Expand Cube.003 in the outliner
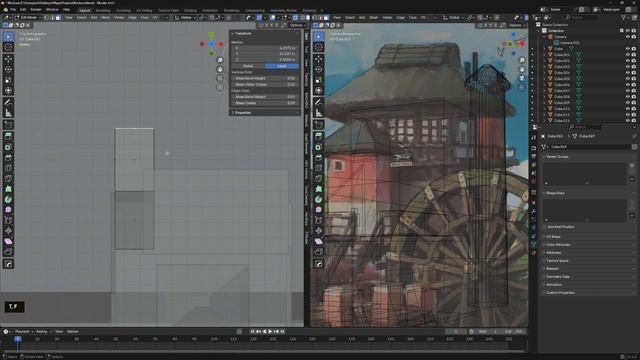This screenshot has width=640, height=360. pos(544,67)
